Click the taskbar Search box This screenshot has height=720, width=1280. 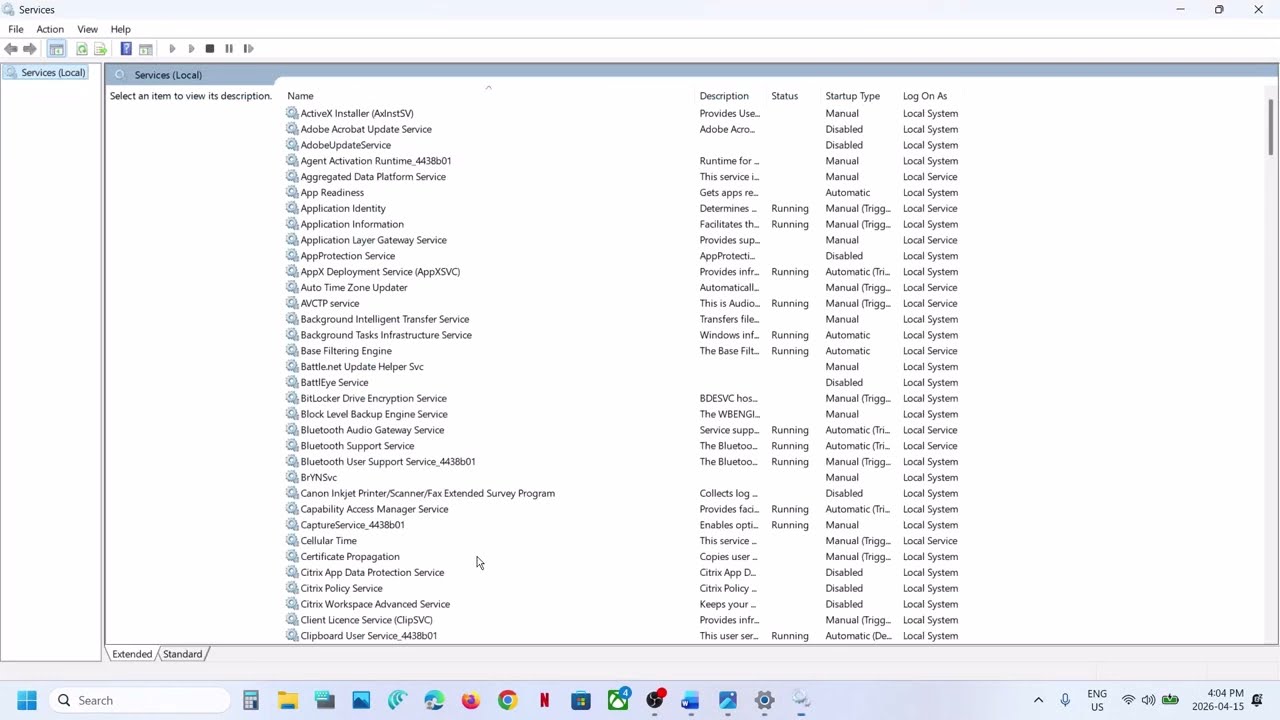tap(140, 700)
